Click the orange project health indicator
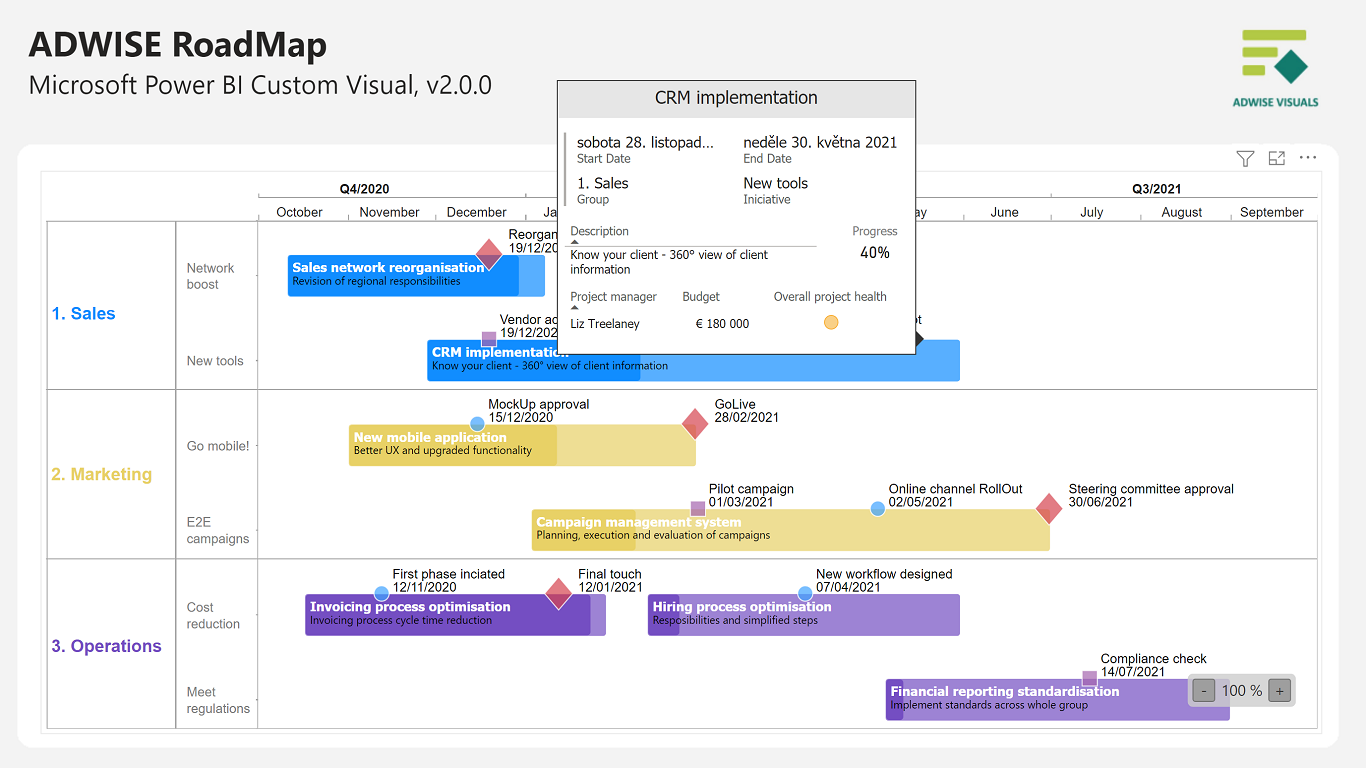Viewport: 1366px width, 768px height. [x=831, y=322]
